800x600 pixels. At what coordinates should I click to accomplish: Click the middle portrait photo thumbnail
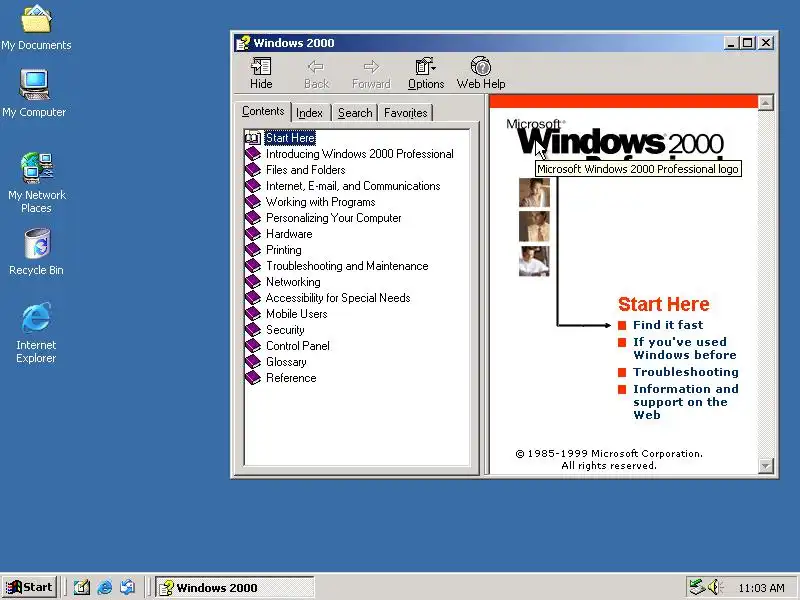534,226
